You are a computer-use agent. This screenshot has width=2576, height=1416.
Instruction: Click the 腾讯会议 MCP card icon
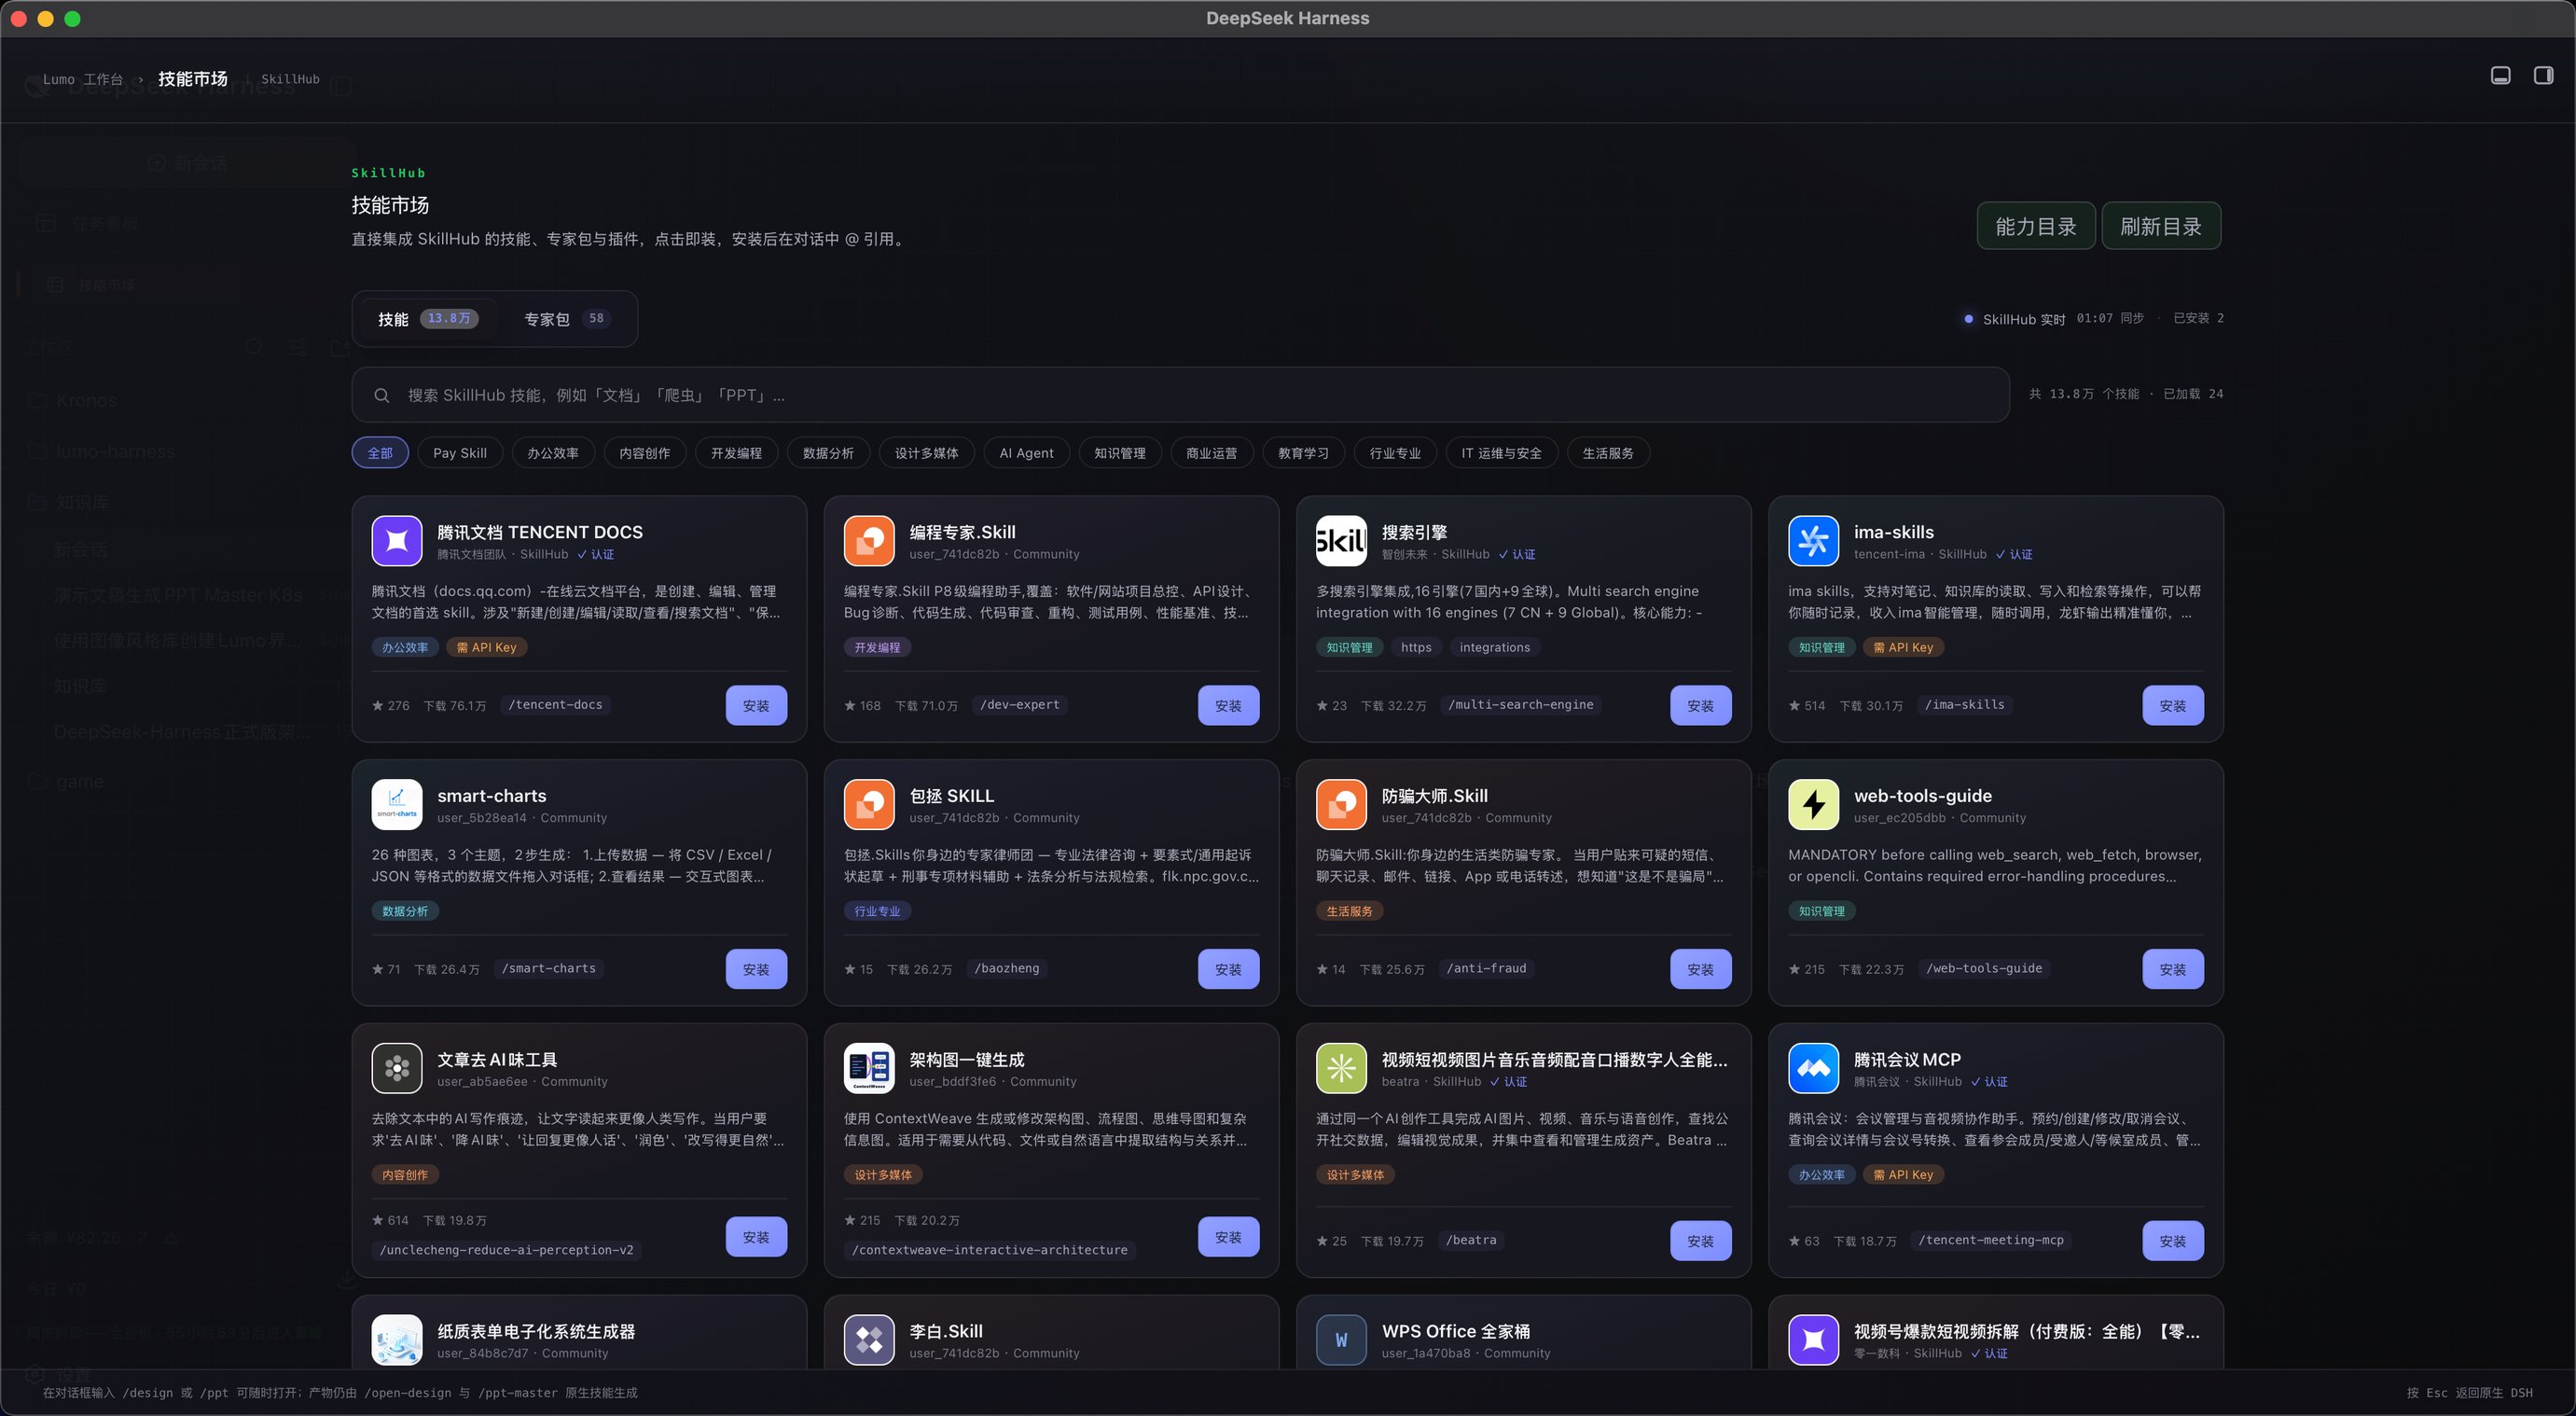pyautogui.click(x=1813, y=1069)
